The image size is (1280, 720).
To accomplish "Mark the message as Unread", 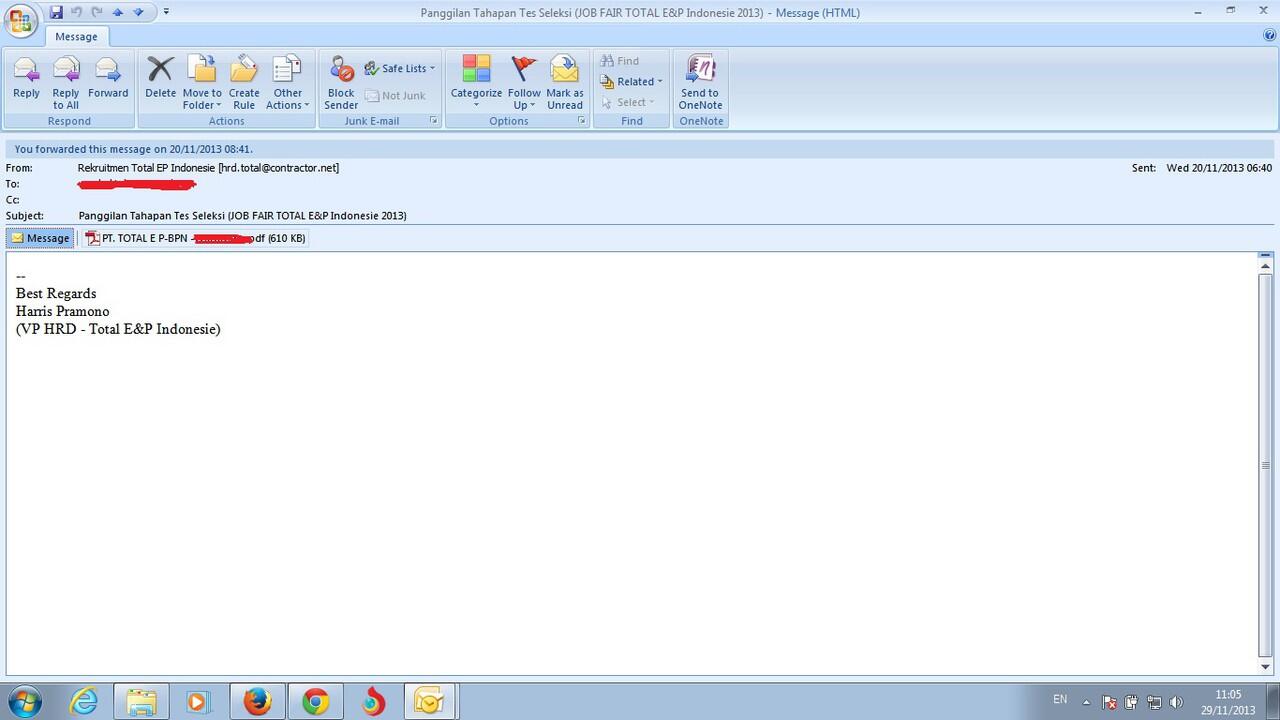I will click(565, 81).
